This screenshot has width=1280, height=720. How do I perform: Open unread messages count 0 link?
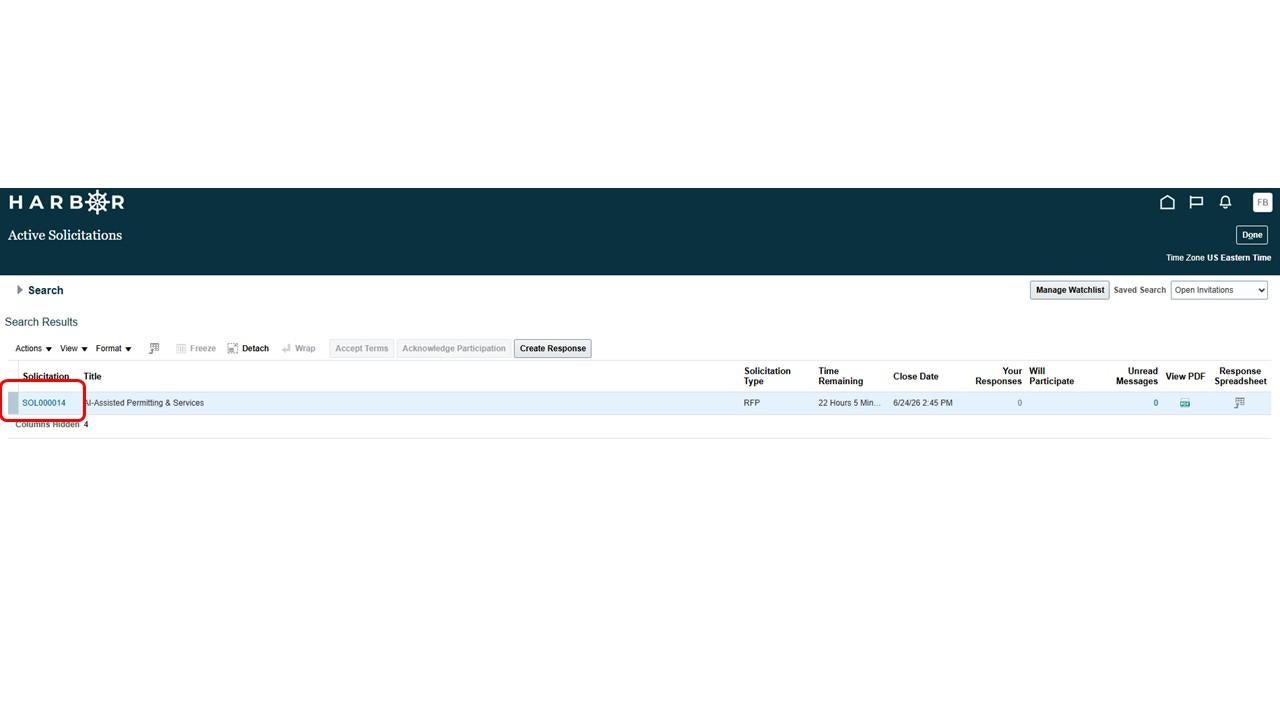tap(1155, 403)
